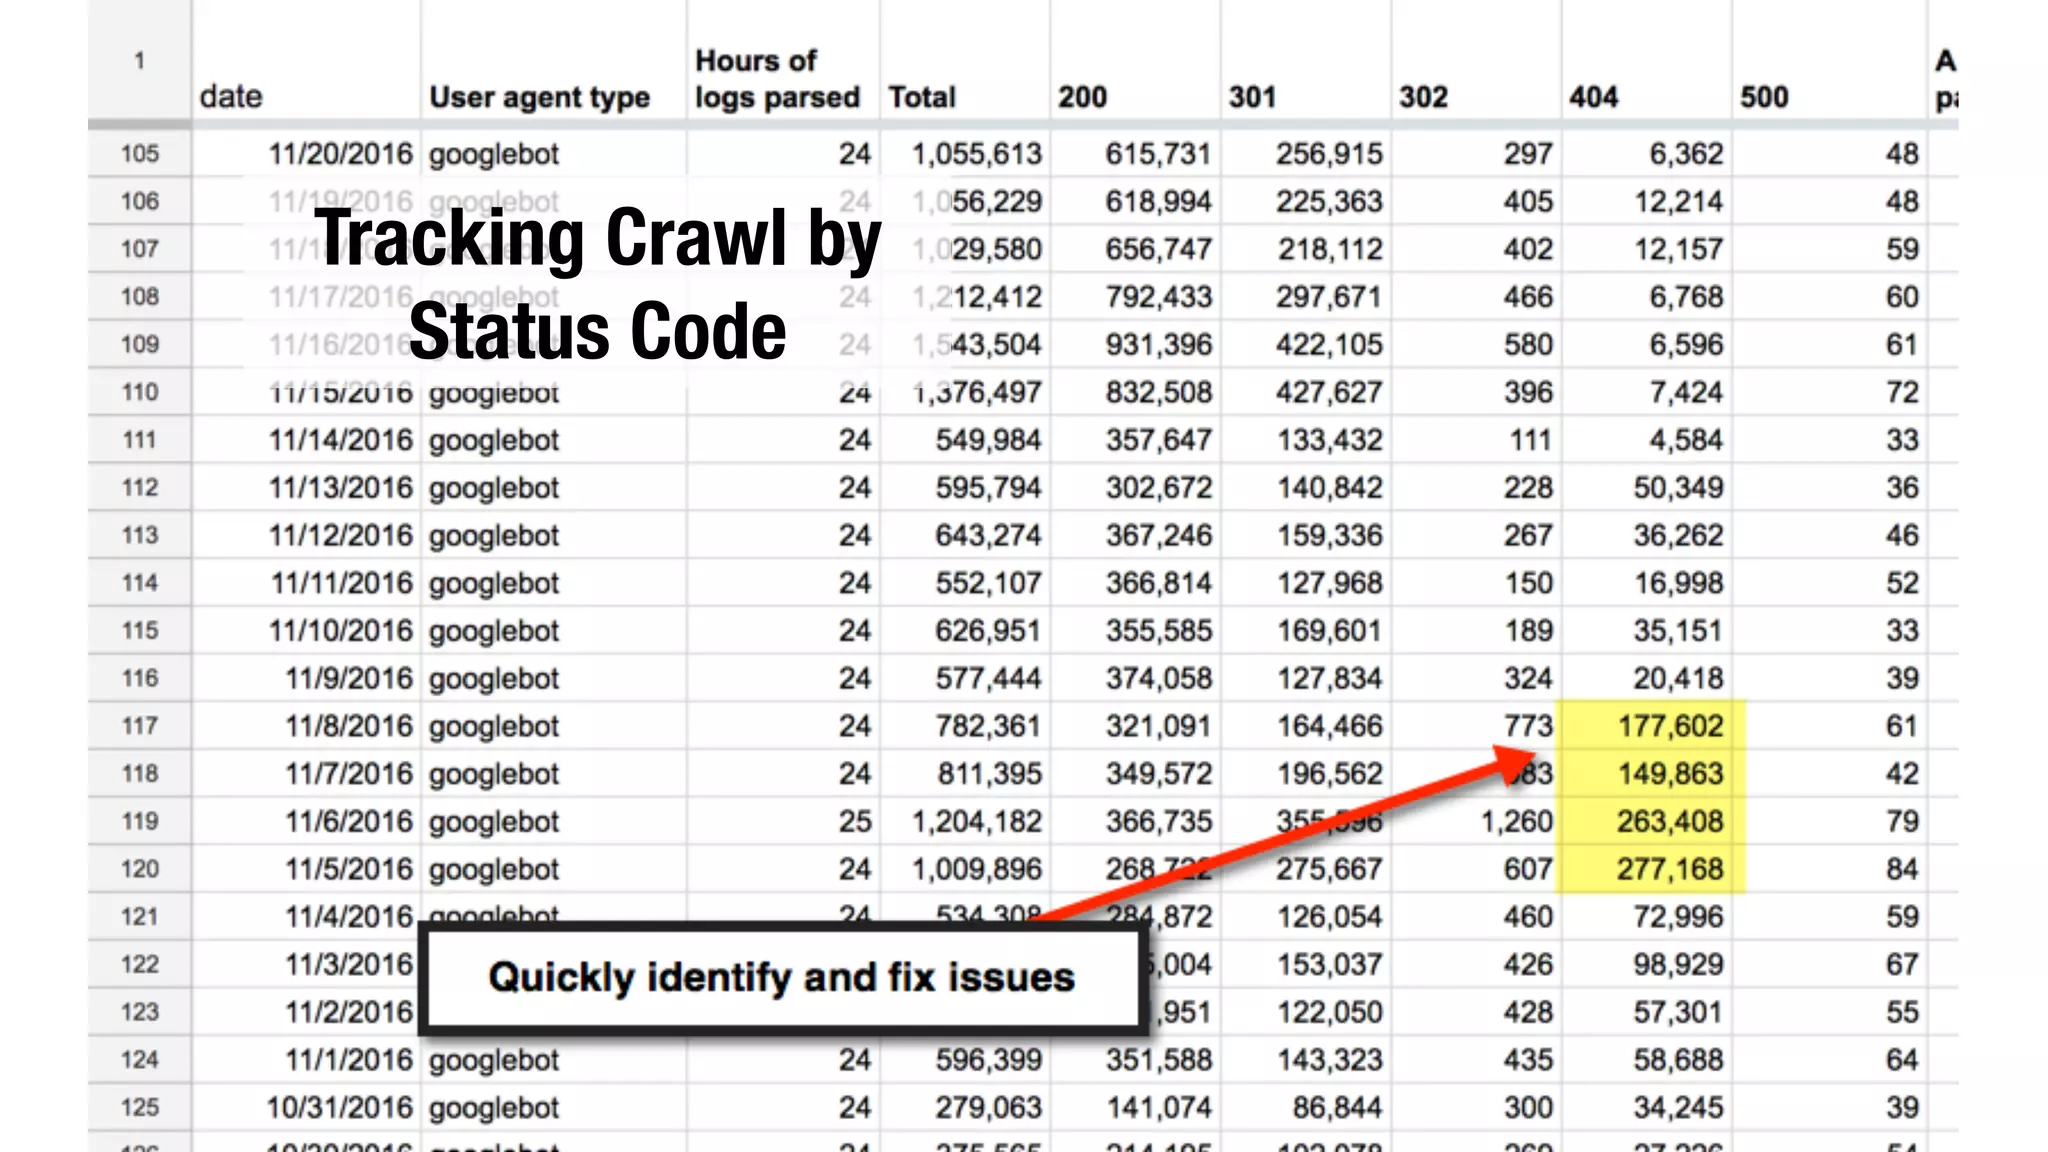Click total cell 596,399
Screen dimensions: 2048x1152
[x=965, y=1060]
